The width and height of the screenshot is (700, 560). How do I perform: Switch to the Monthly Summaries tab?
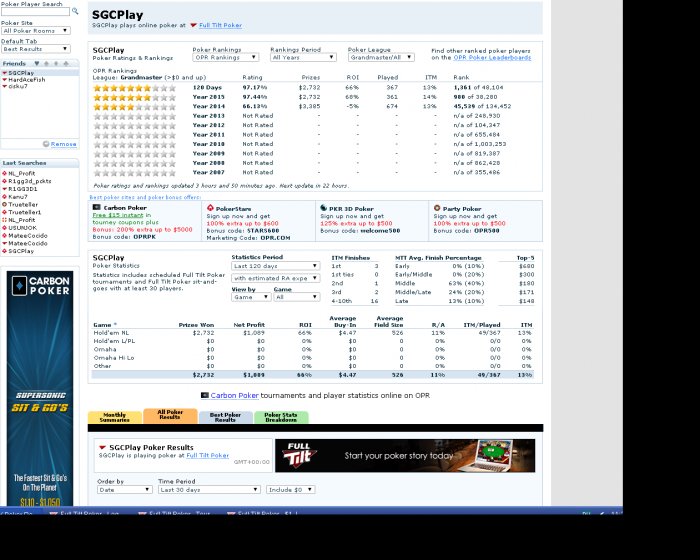click(115, 417)
